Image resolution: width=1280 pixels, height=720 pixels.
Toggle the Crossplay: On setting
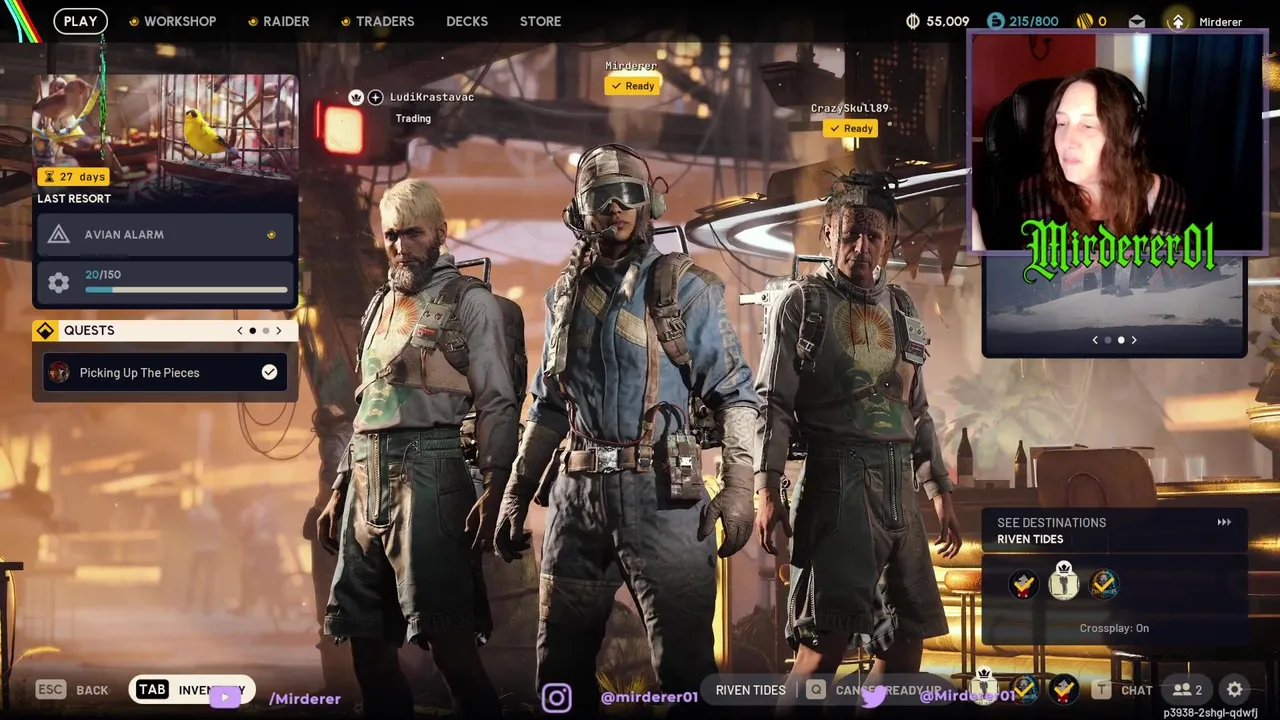(x=1114, y=628)
